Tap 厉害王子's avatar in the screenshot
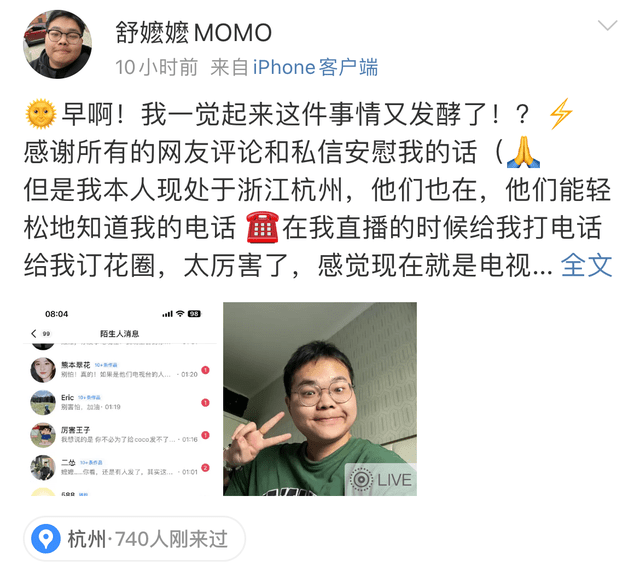Screen dimensions: 640x577 click(43, 435)
